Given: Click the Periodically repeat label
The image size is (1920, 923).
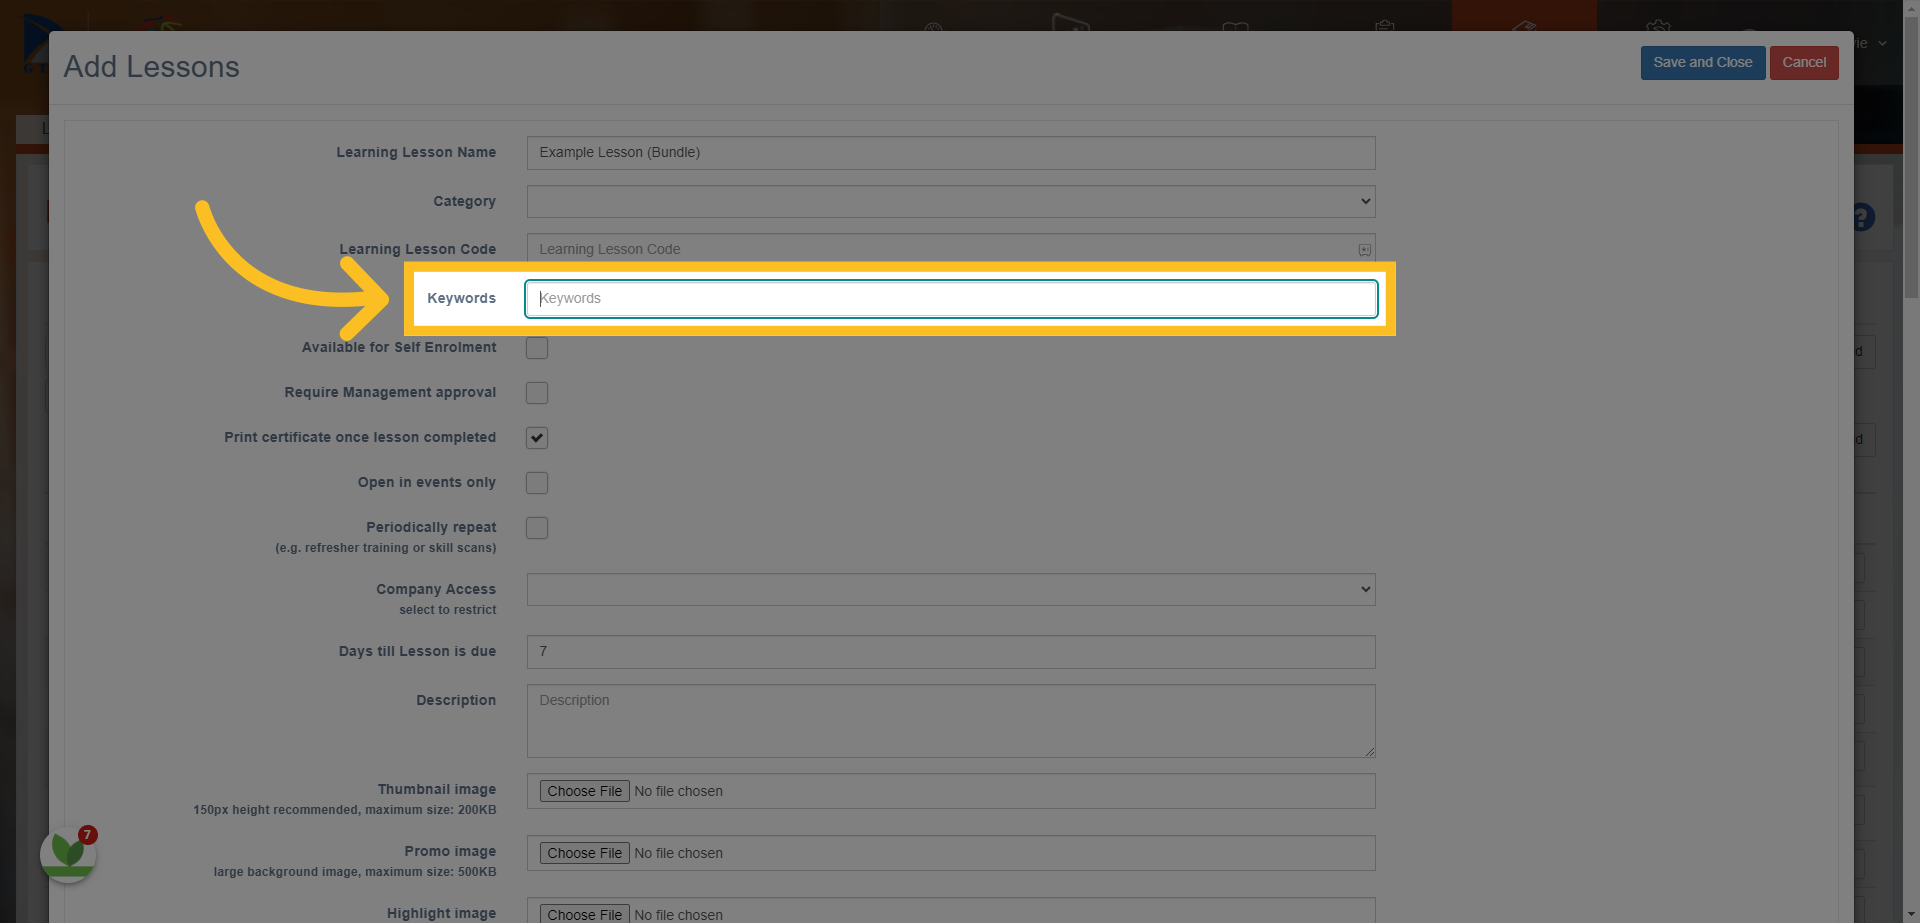Looking at the screenshot, I should coord(431,527).
